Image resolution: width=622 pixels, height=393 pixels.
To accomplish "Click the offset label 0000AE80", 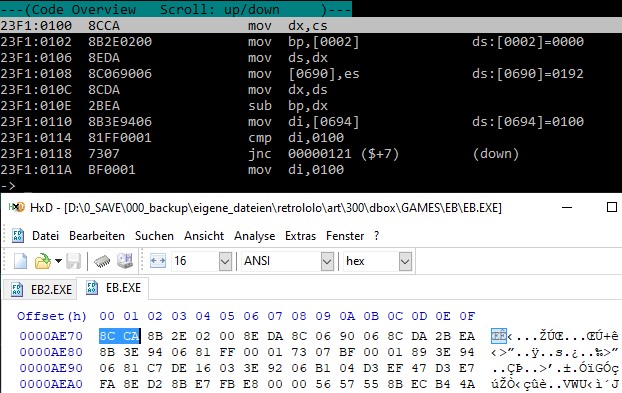I will 51,352.
